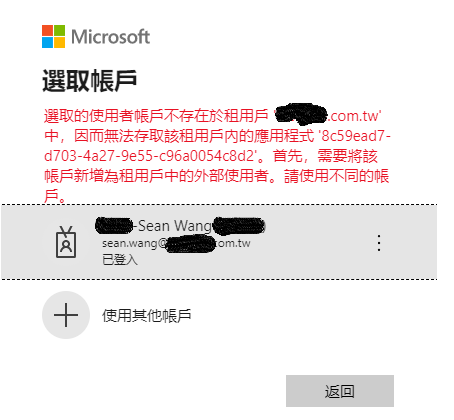The height and width of the screenshot is (420, 454).
Task: Click the 已登入 signed-in status text
Action: pos(120,259)
